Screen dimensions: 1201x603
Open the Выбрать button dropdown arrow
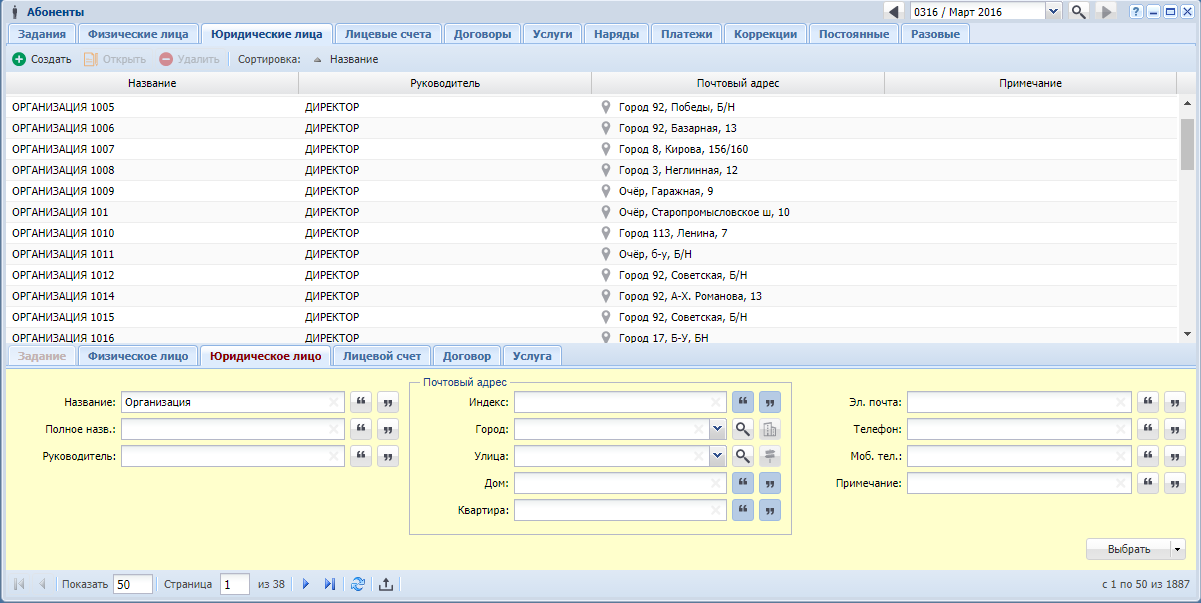pos(1177,549)
